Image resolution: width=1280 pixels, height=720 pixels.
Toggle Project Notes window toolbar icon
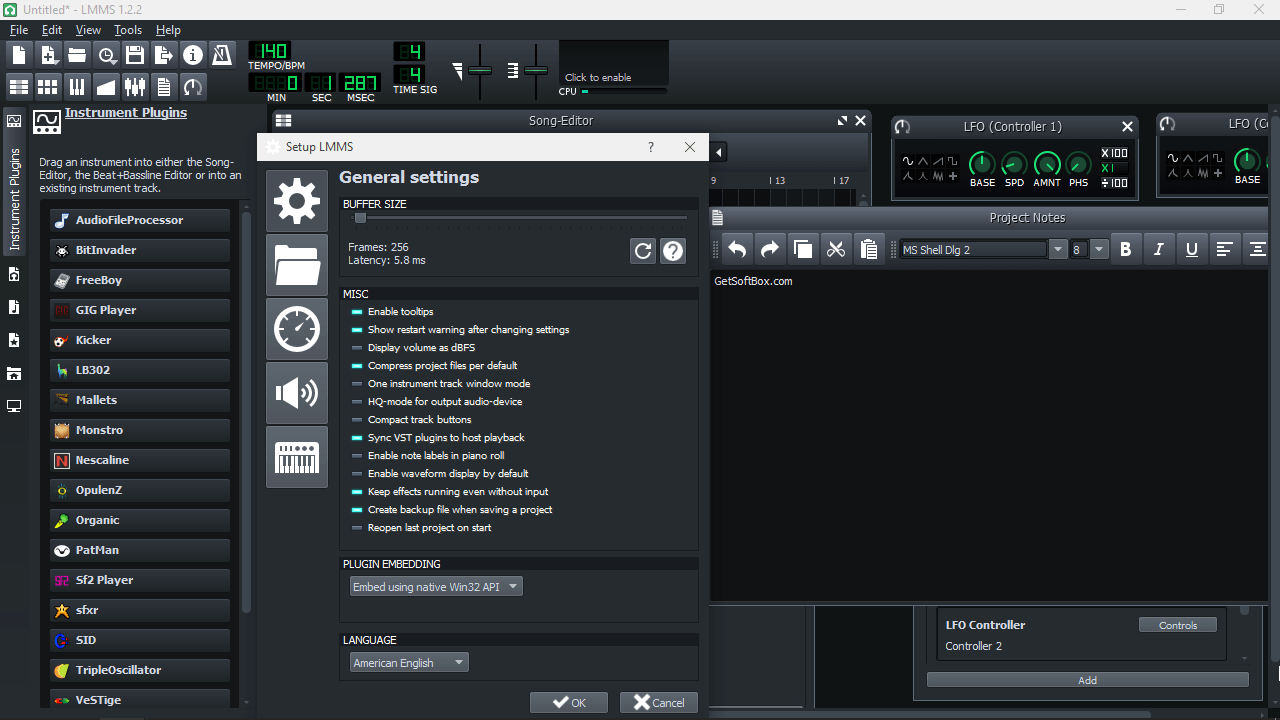(164, 86)
